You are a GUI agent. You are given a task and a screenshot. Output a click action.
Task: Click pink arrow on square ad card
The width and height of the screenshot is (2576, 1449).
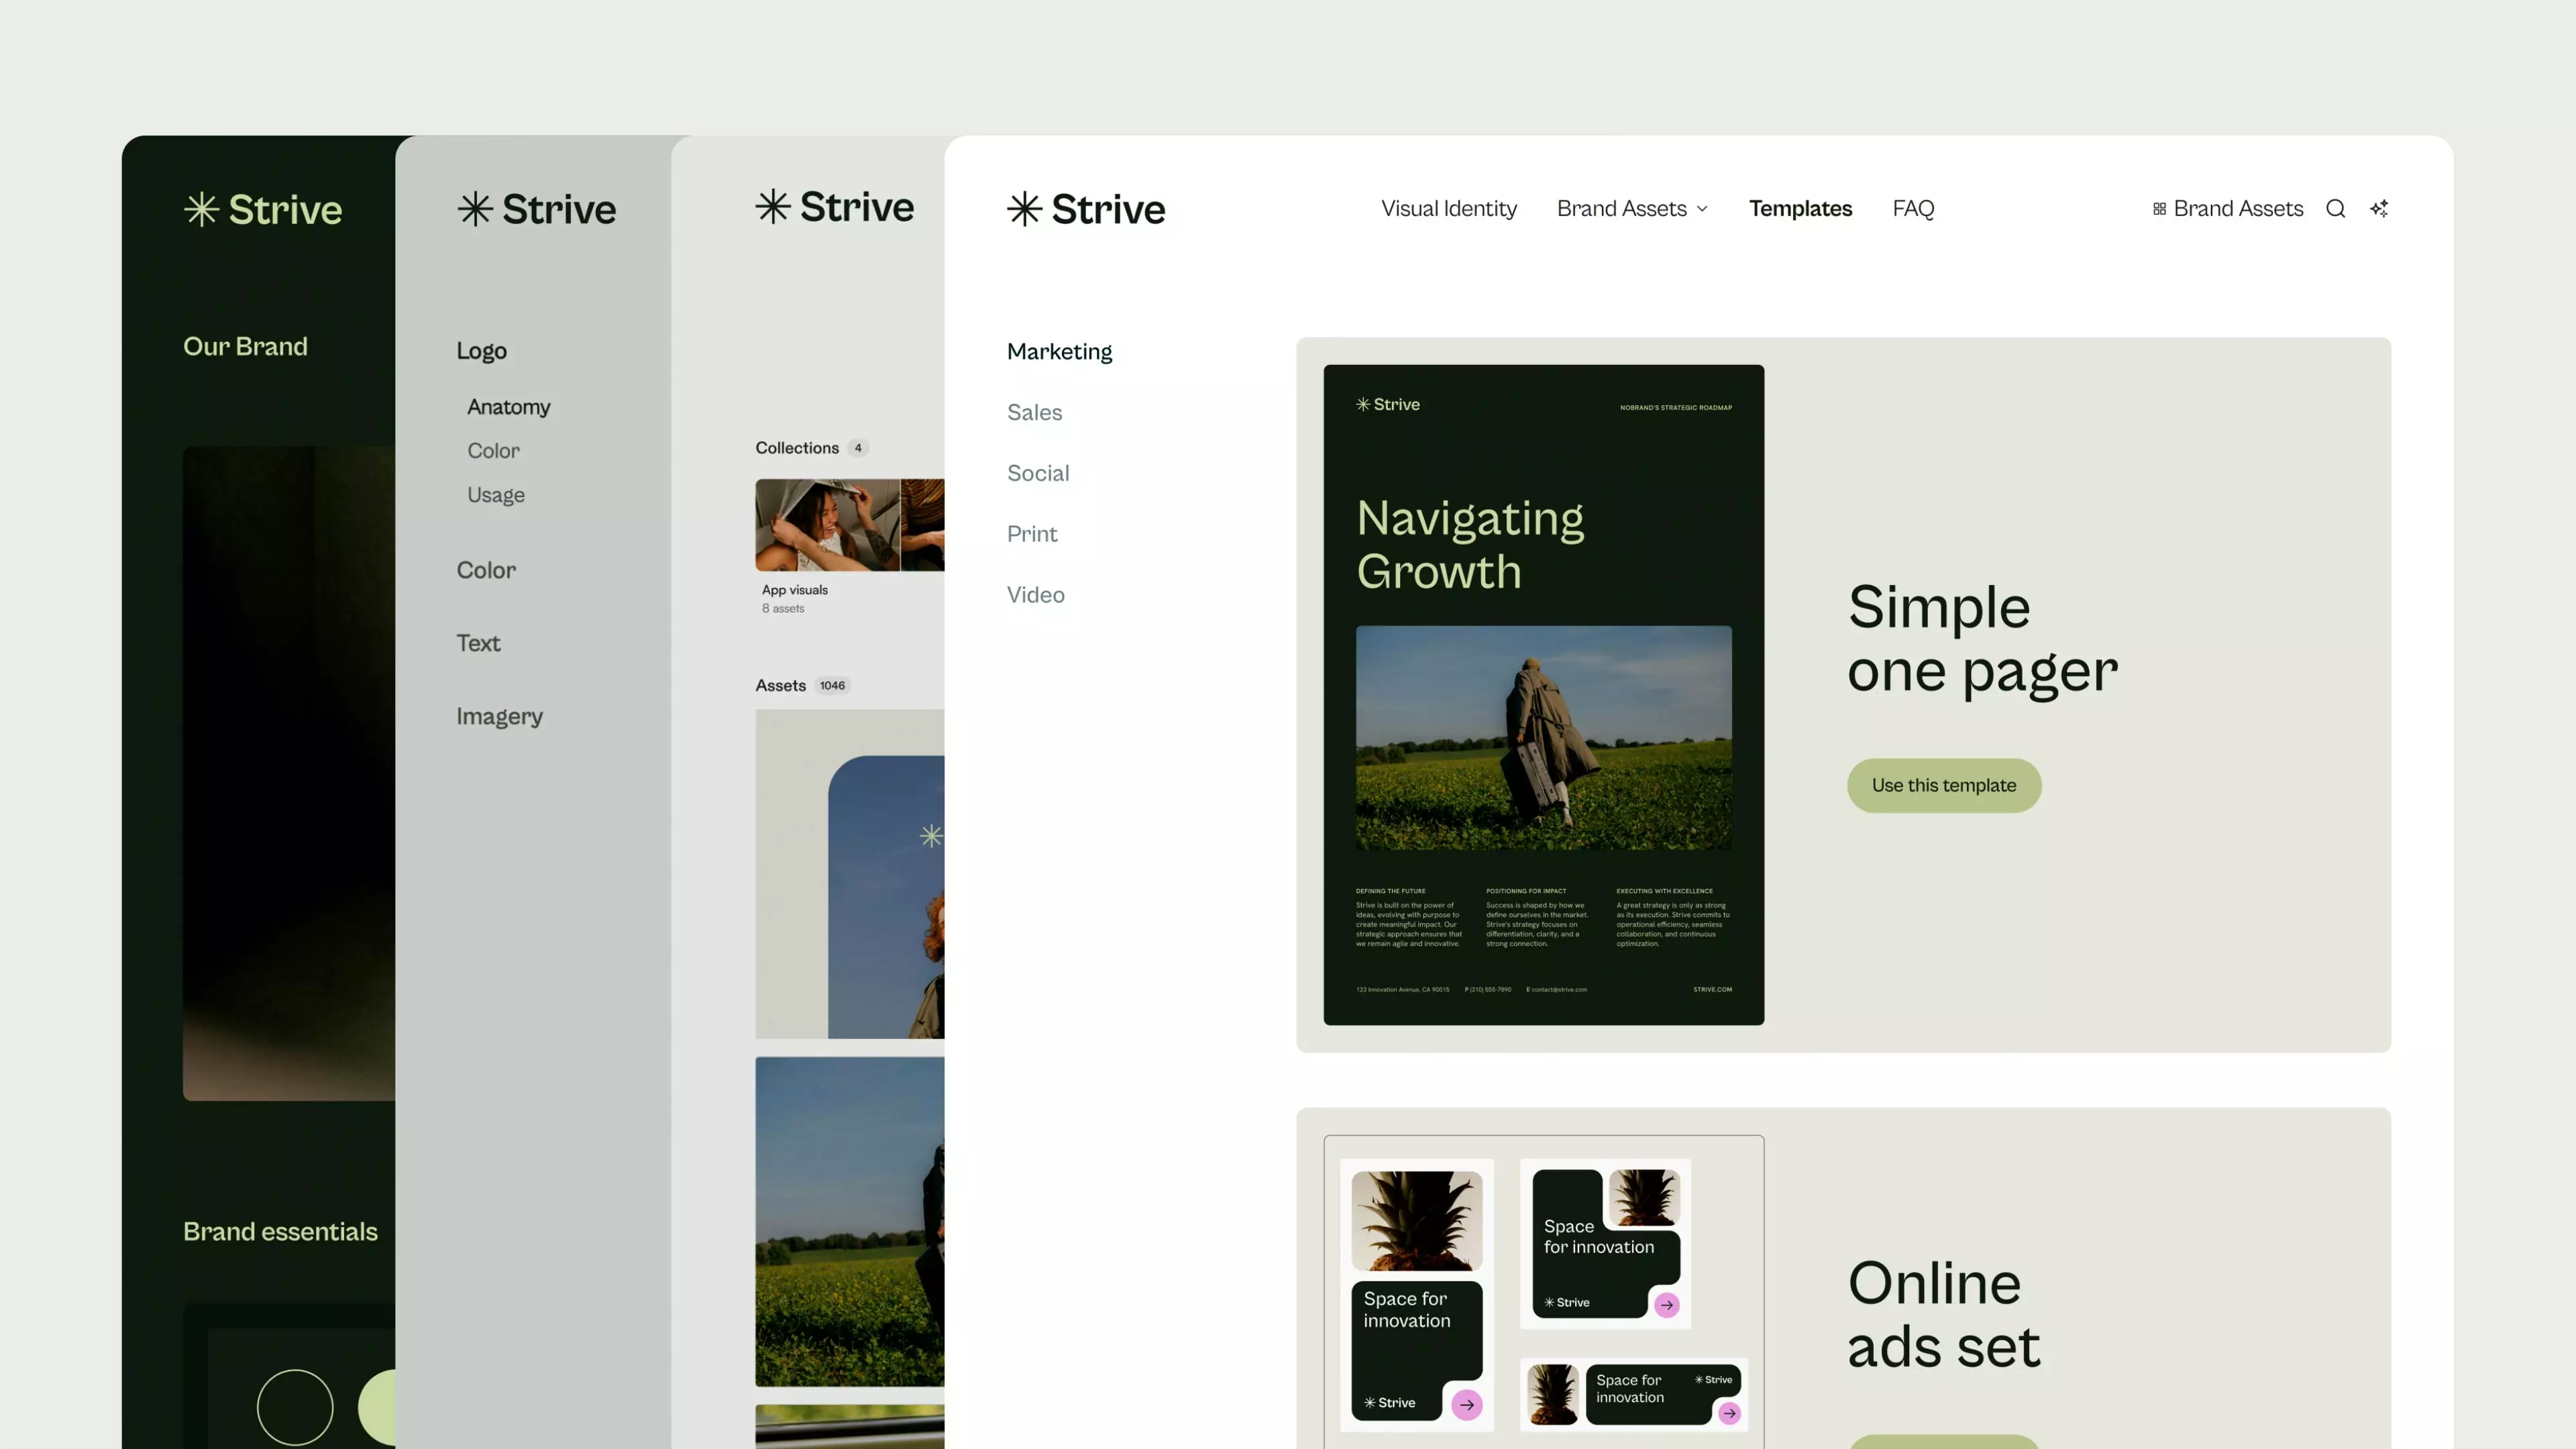click(1666, 1304)
